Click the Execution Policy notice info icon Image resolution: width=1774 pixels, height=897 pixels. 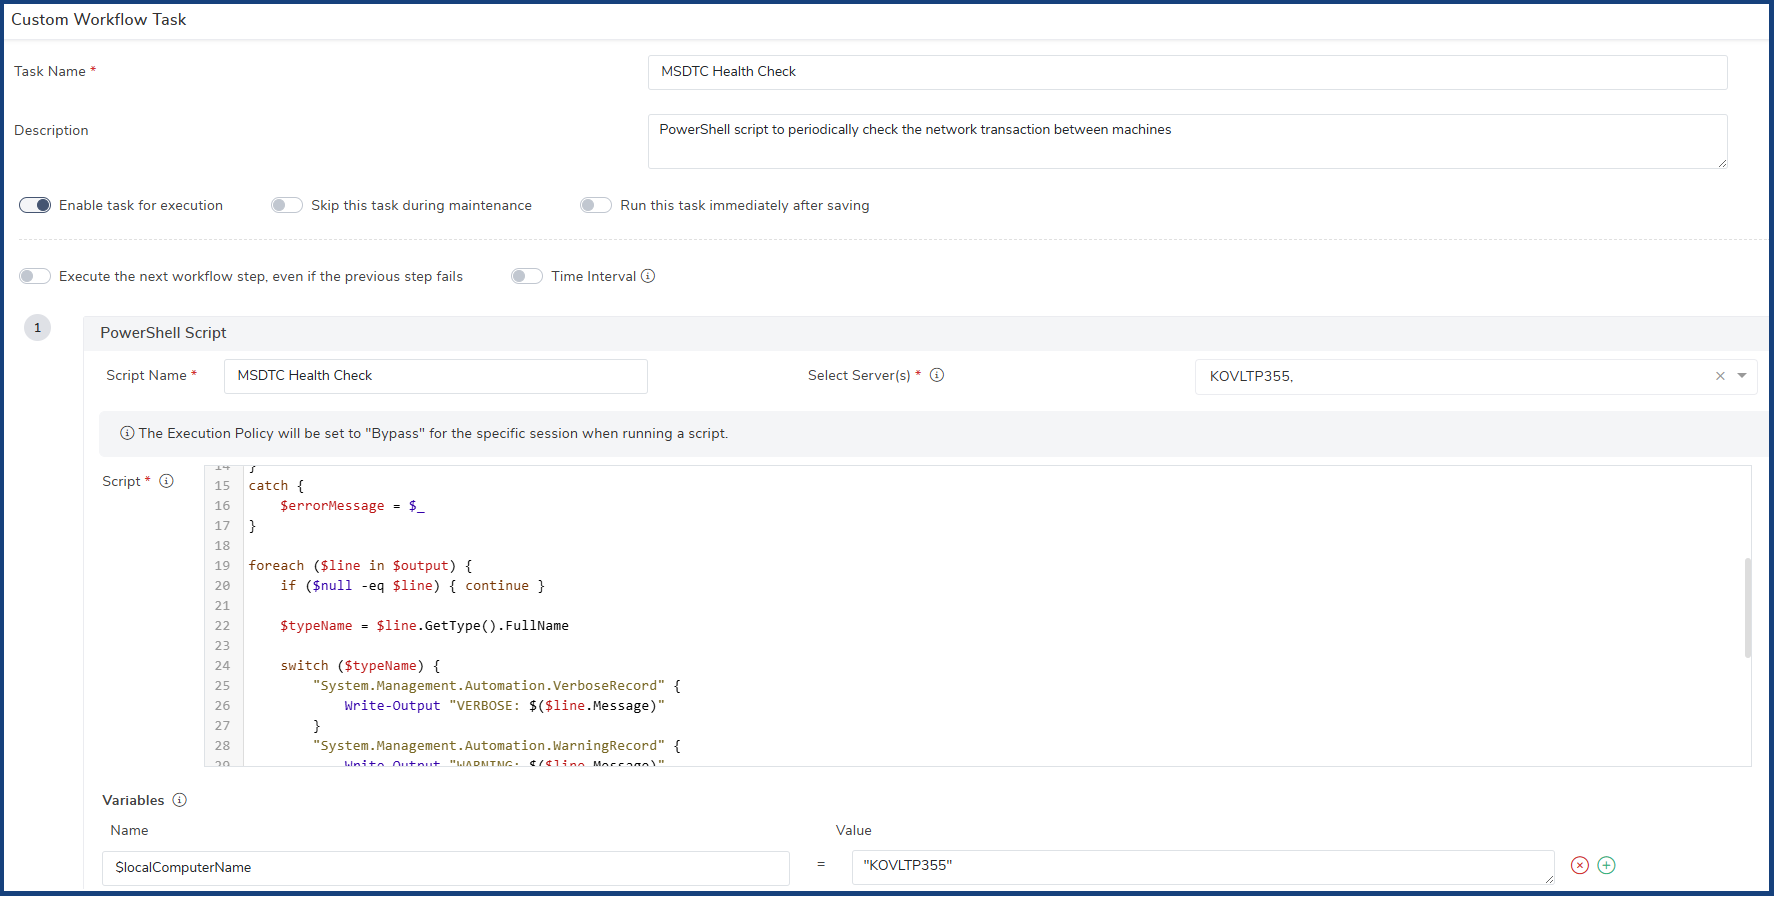click(x=127, y=433)
